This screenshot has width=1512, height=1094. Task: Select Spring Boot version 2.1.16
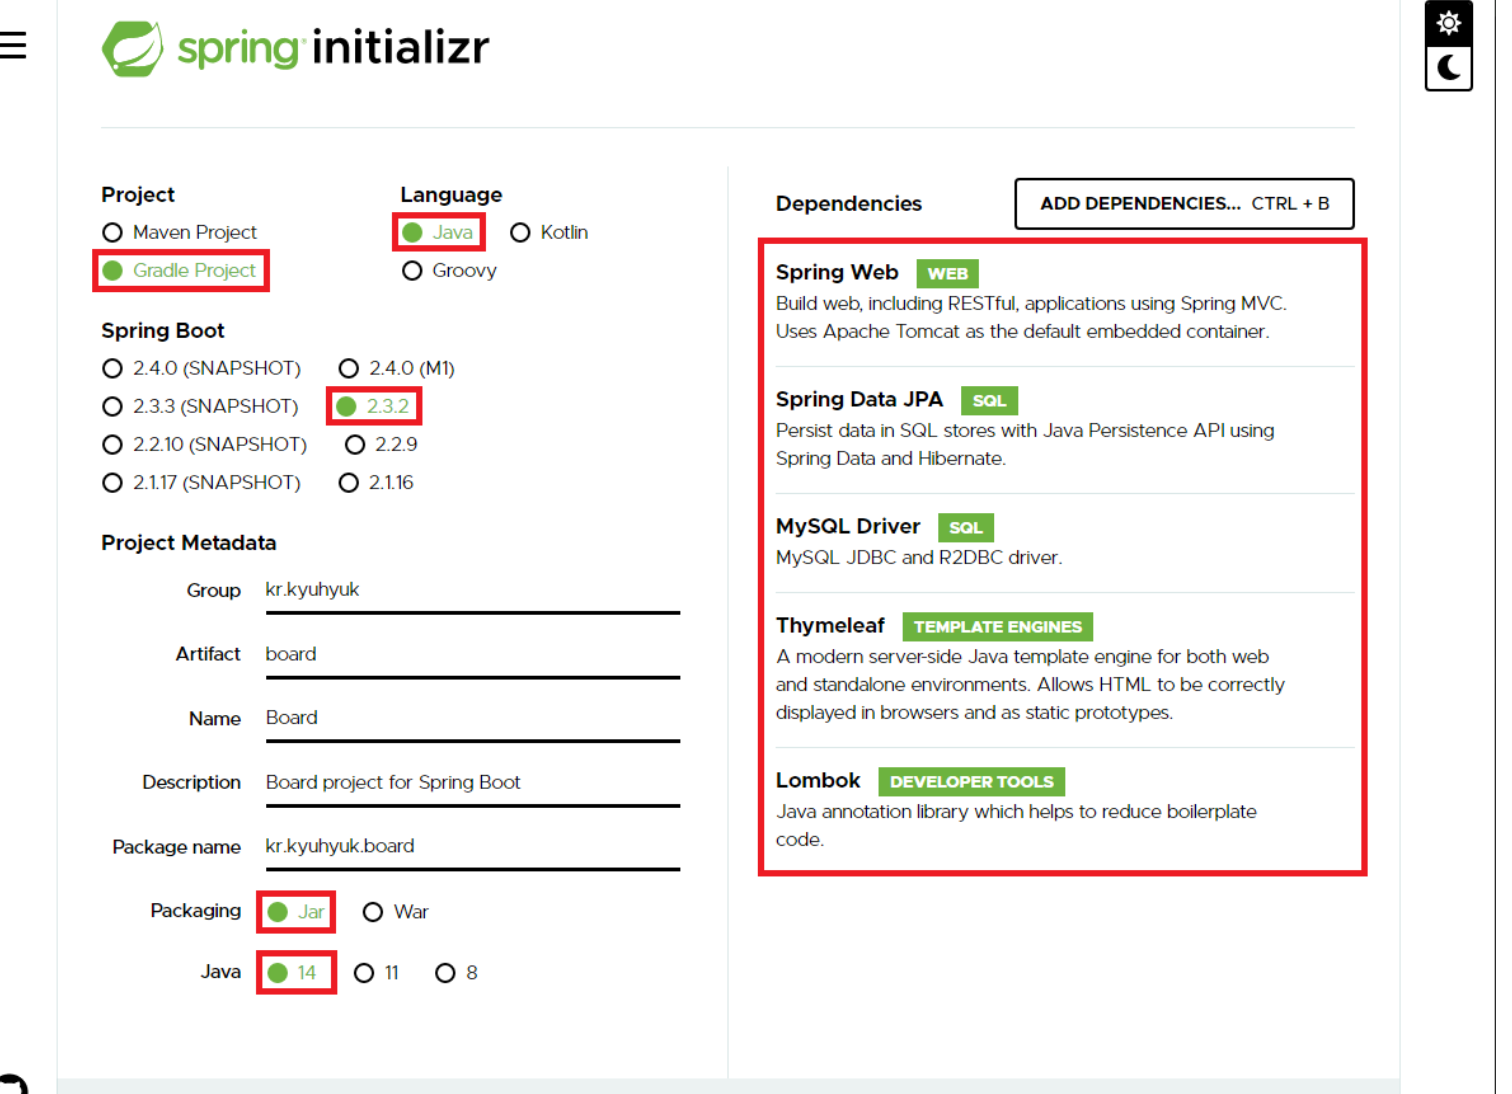click(x=376, y=482)
